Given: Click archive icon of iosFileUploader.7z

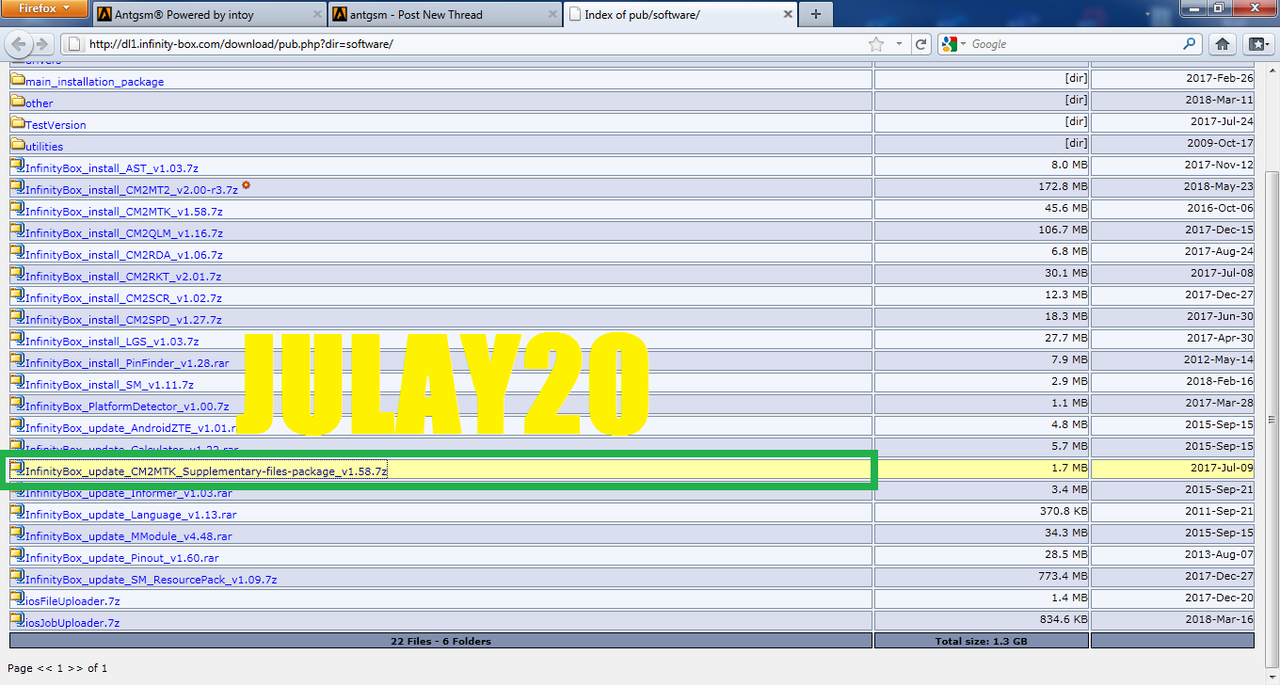Looking at the screenshot, I should 17,598.
